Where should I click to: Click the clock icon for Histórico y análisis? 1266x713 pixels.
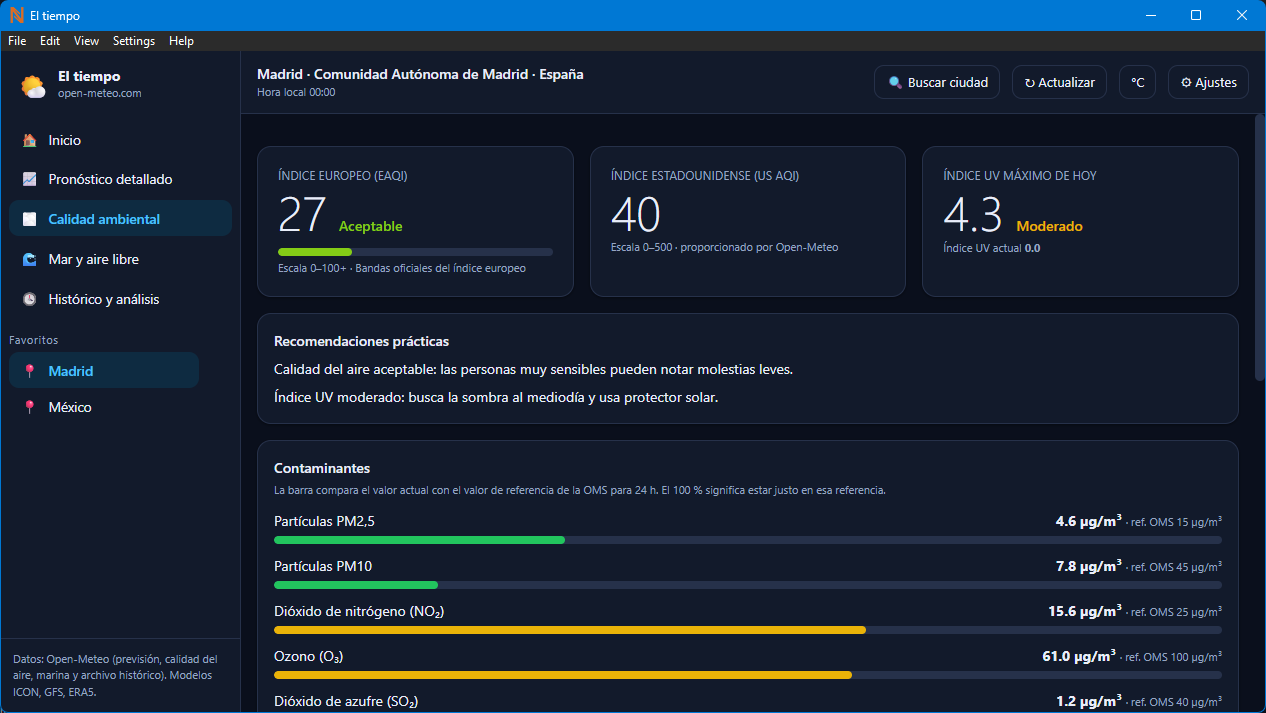[30, 300]
